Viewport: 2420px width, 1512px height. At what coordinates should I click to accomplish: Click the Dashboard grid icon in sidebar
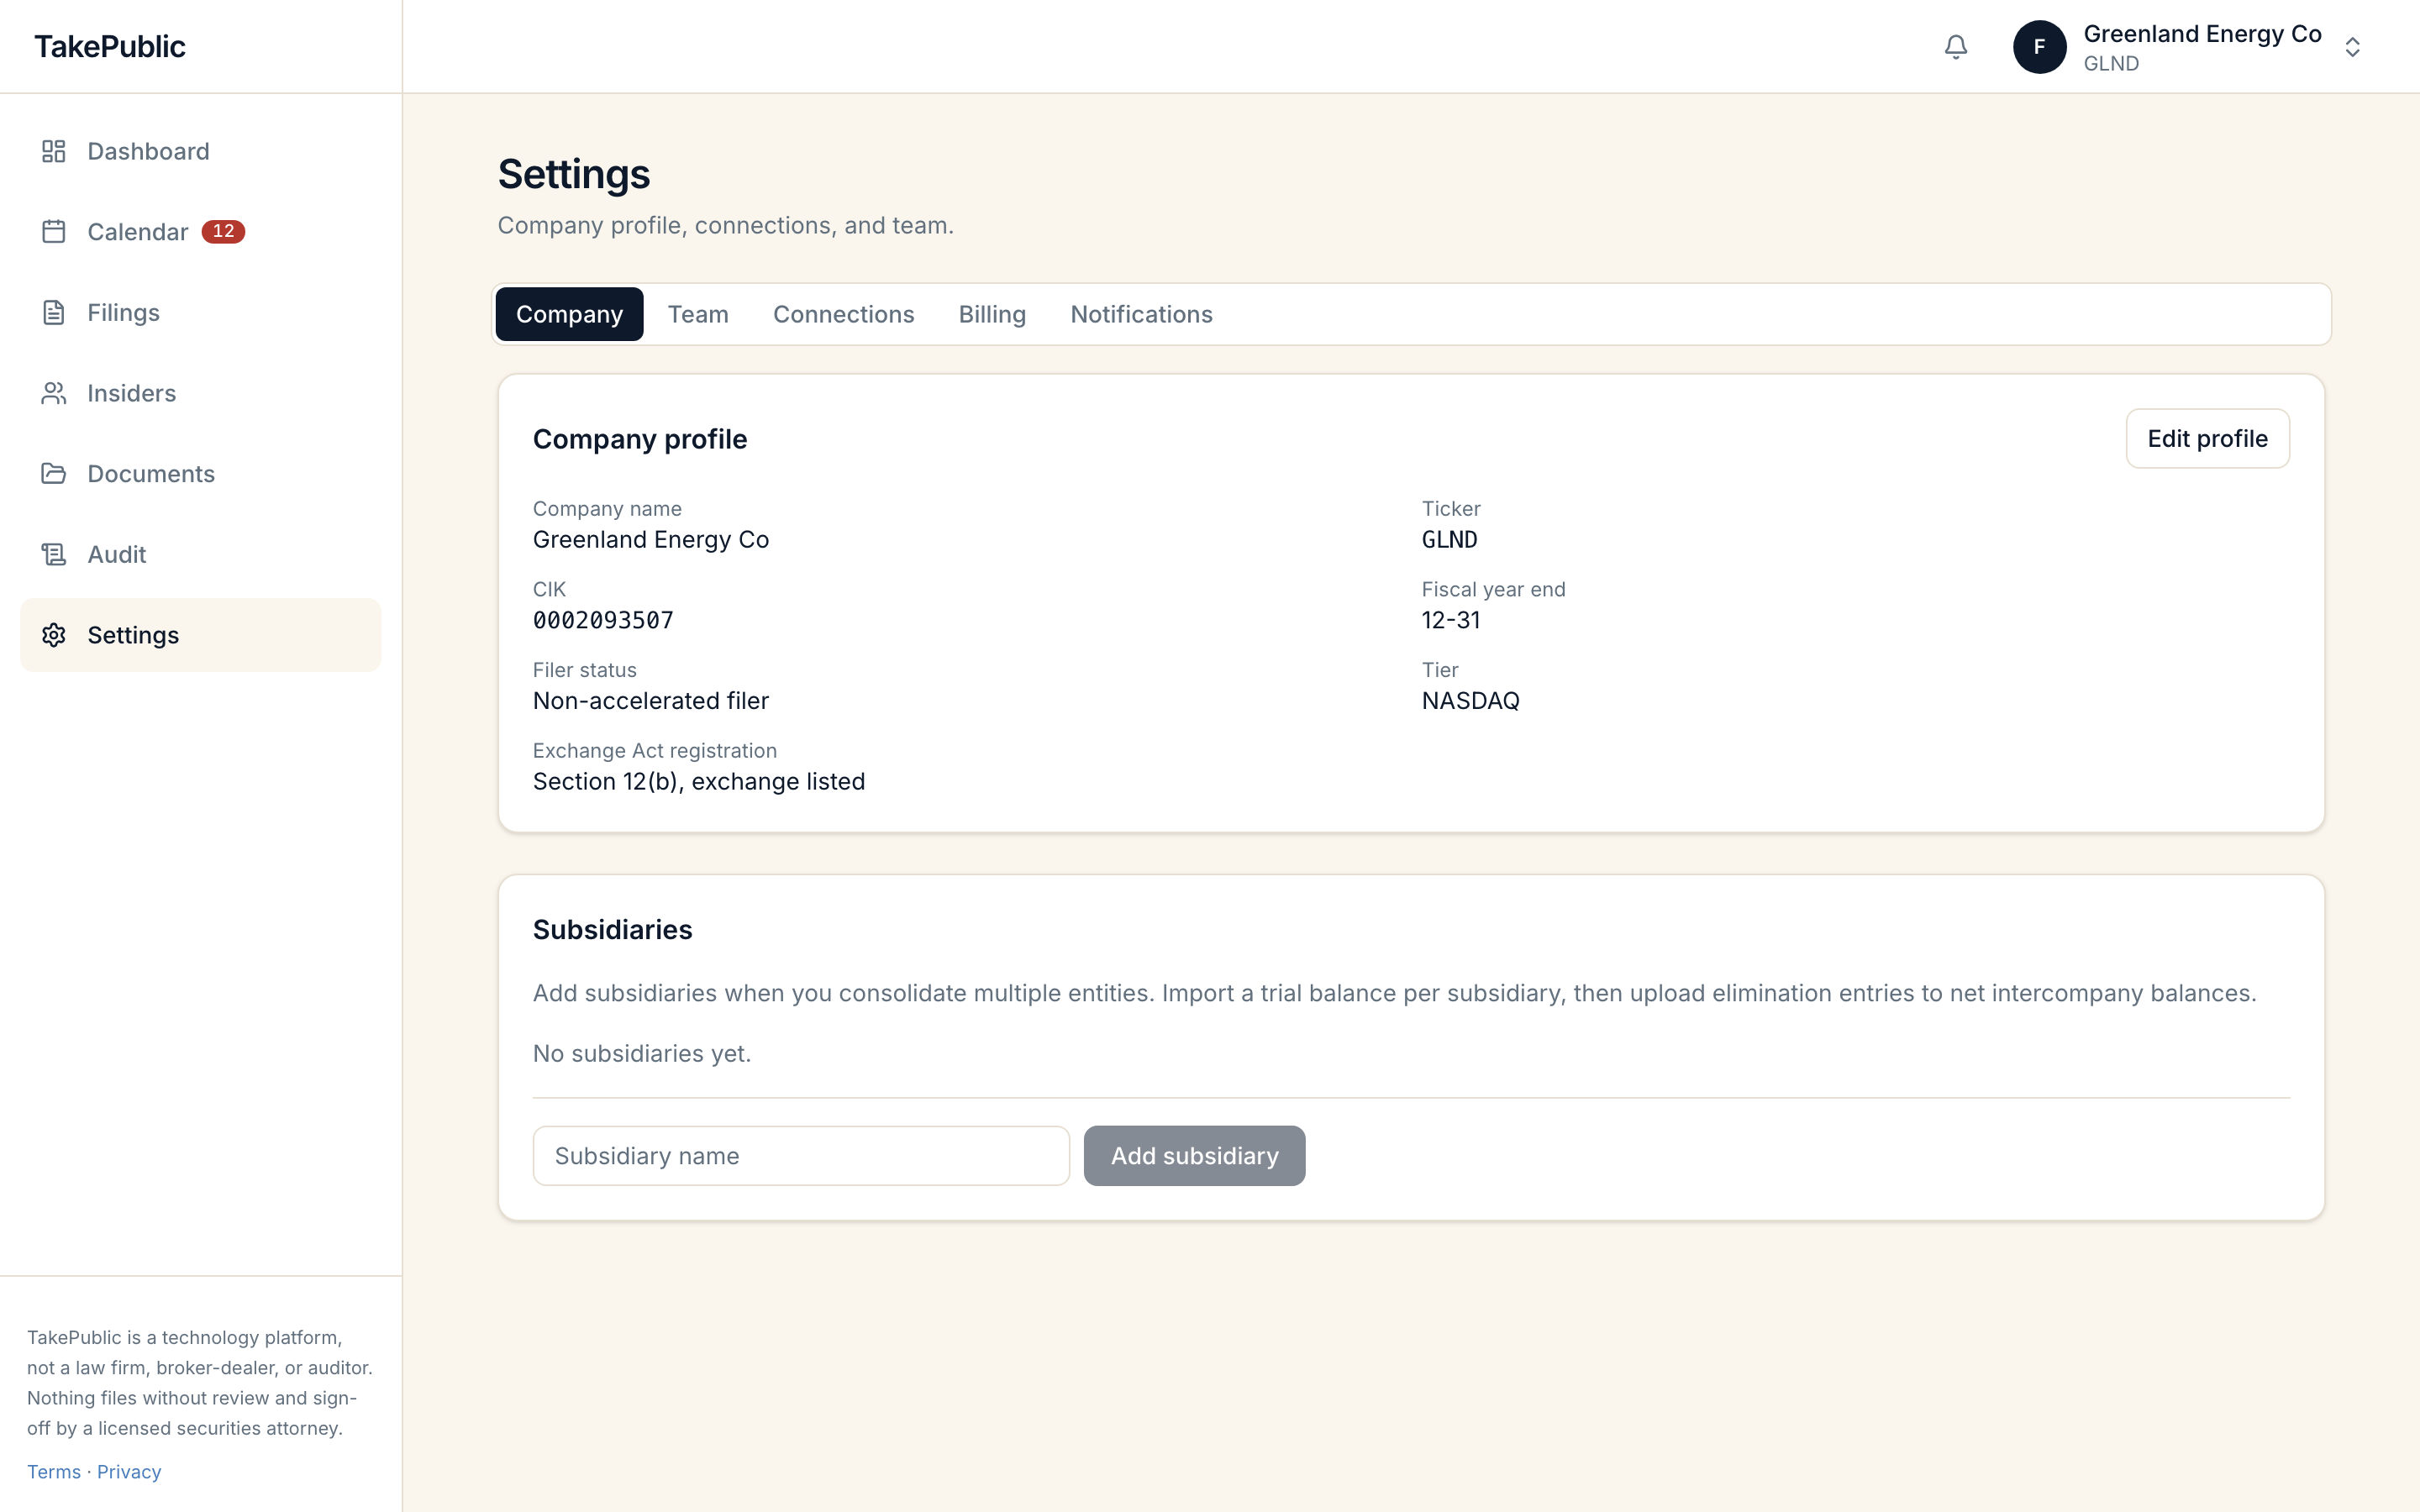(53, 151)
